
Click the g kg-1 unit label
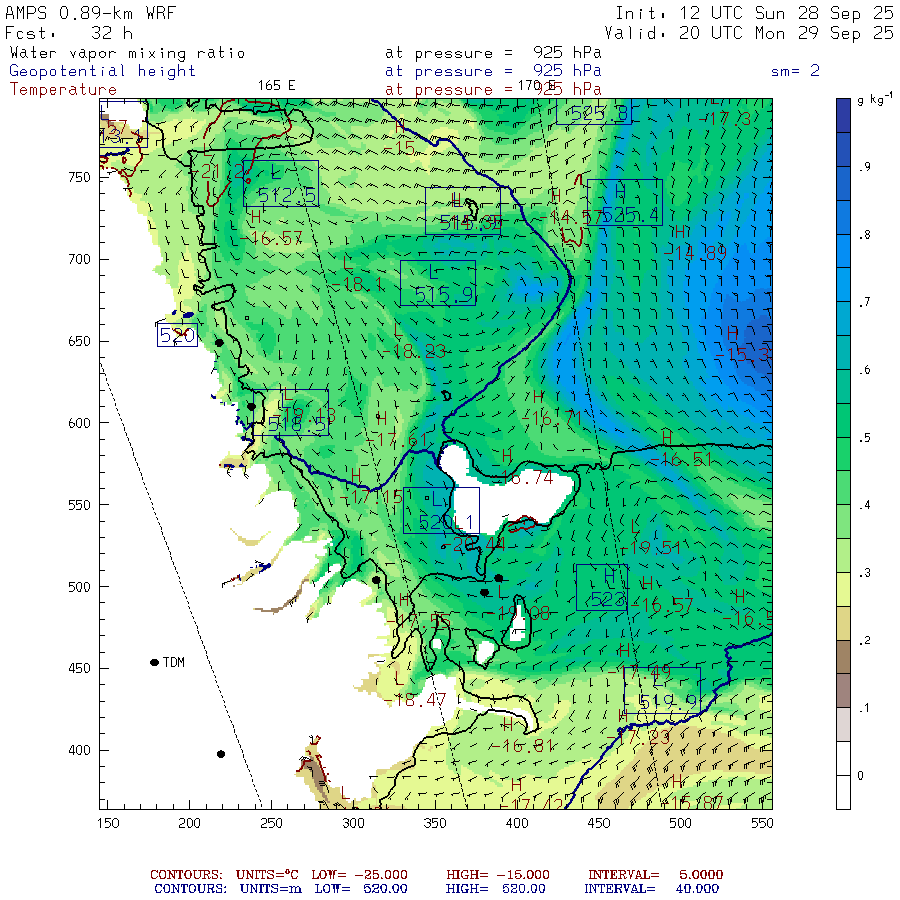pos(874,99)
